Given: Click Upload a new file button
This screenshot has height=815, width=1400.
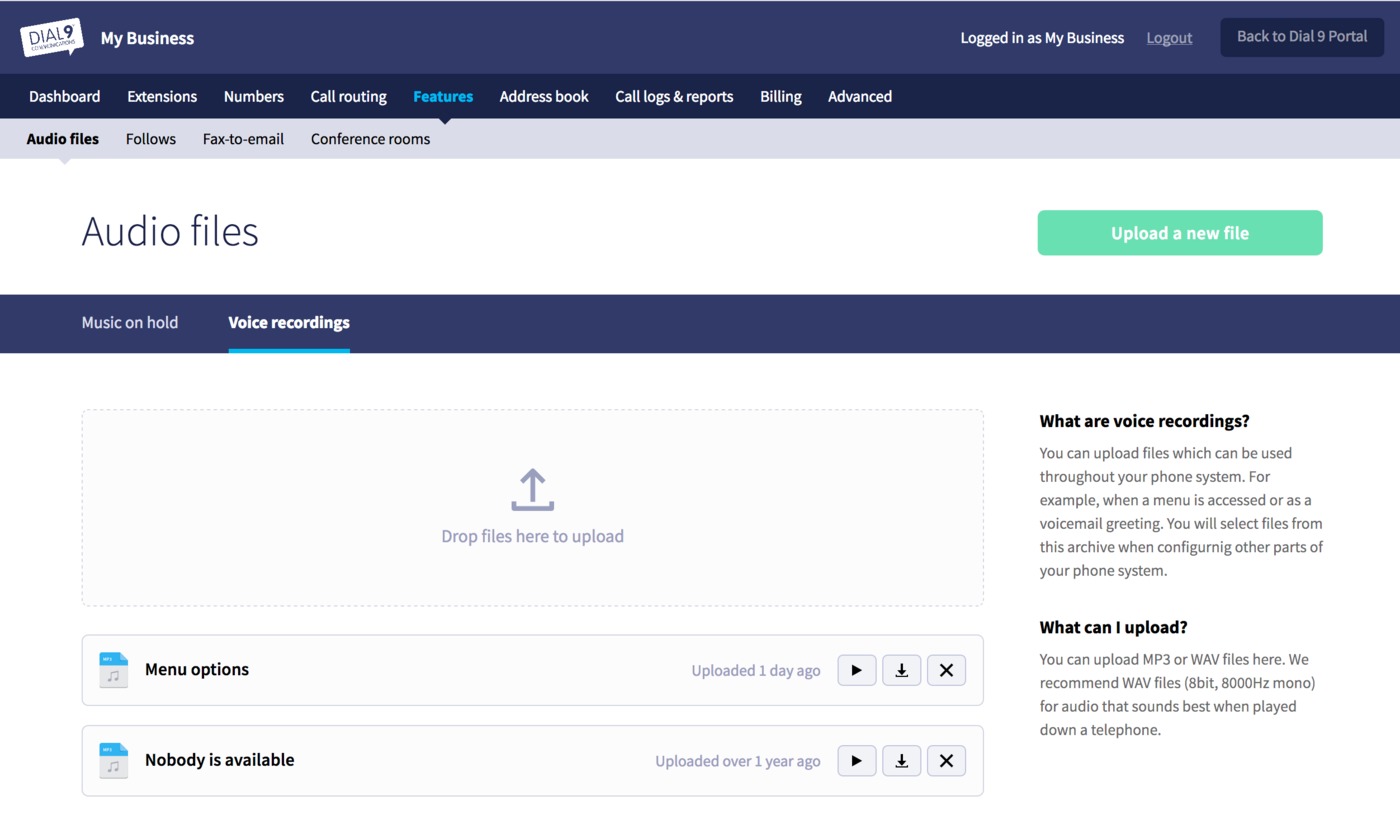Looking at the screenshot, I should tap(1180, 233).
